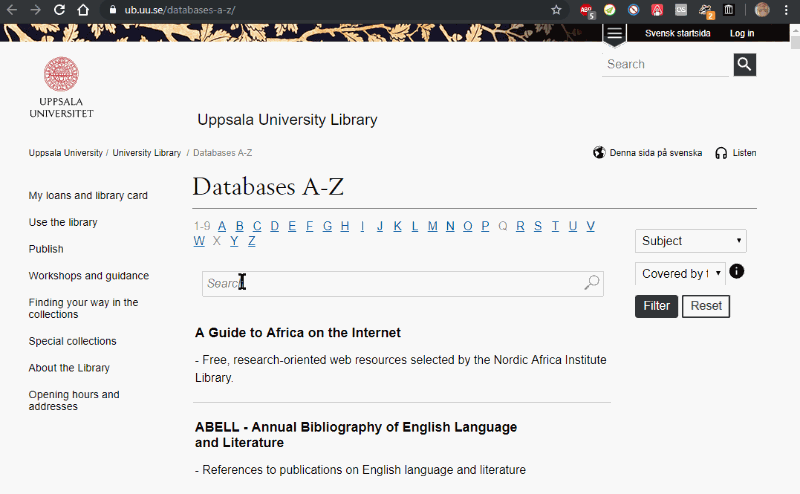The image size is (800, 494).
Task: Open About the Library
Action: [x=69, y=368]
